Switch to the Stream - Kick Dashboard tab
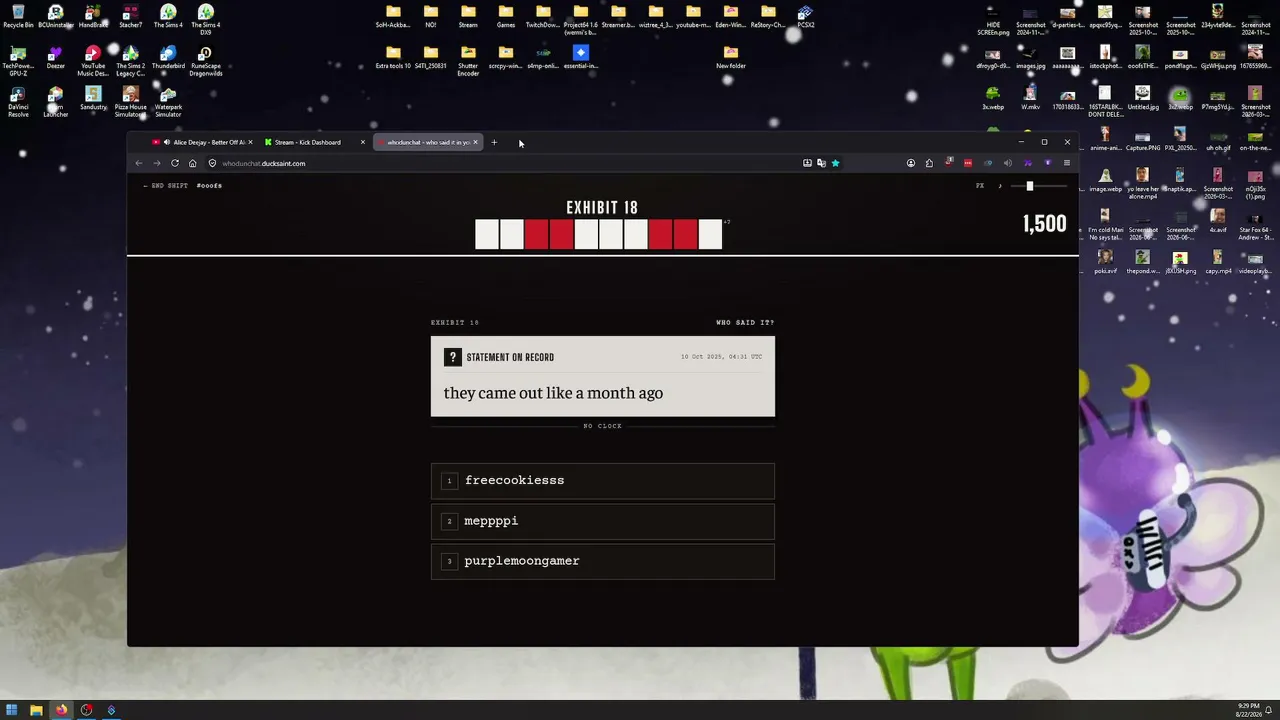 pyautogui.click(x=314, y=142)
